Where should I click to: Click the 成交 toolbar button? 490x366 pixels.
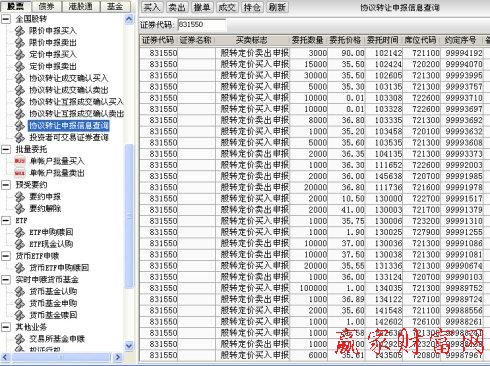[227, 7]
